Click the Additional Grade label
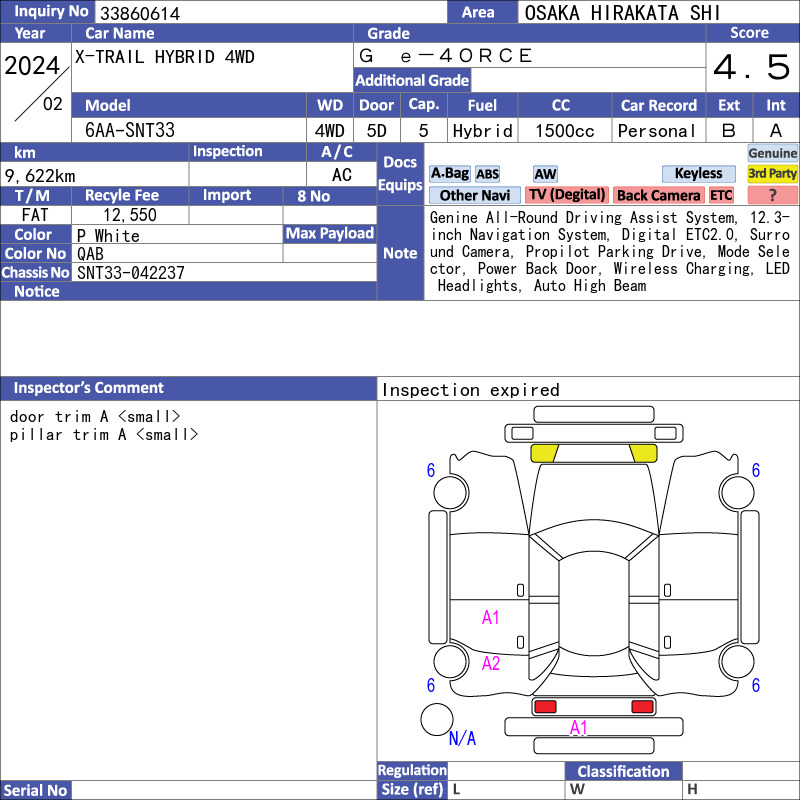This screenshot has width=800, height=800. click(x=412, y=81)
